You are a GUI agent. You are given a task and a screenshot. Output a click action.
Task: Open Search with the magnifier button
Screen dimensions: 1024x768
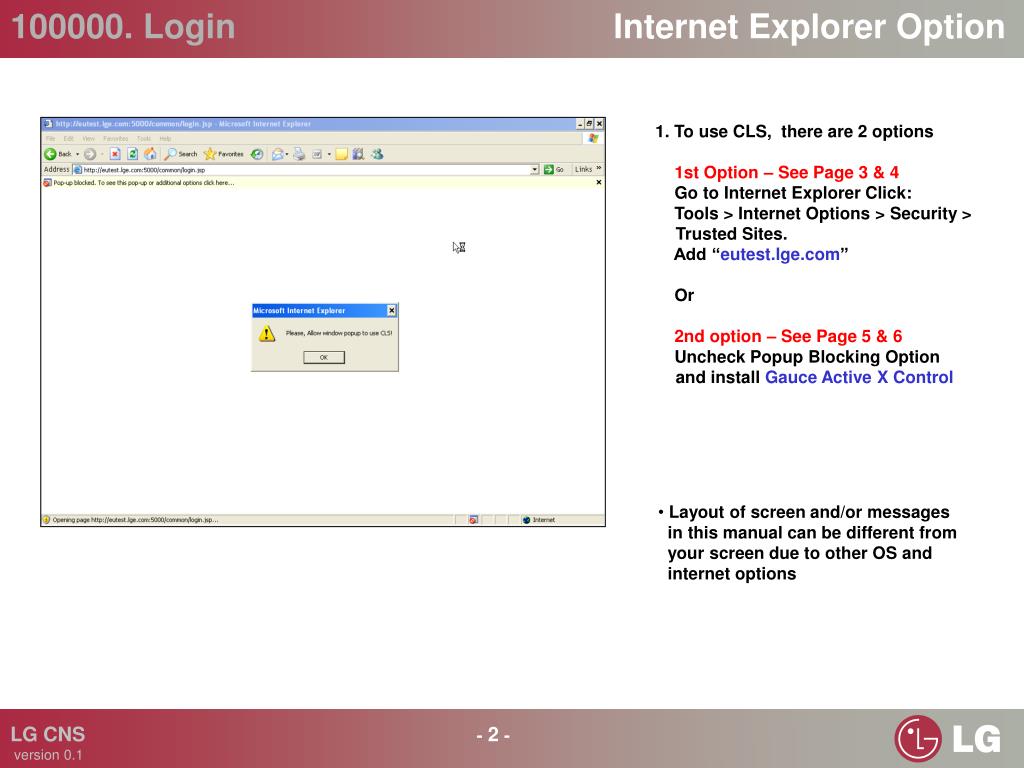(181, 154)
